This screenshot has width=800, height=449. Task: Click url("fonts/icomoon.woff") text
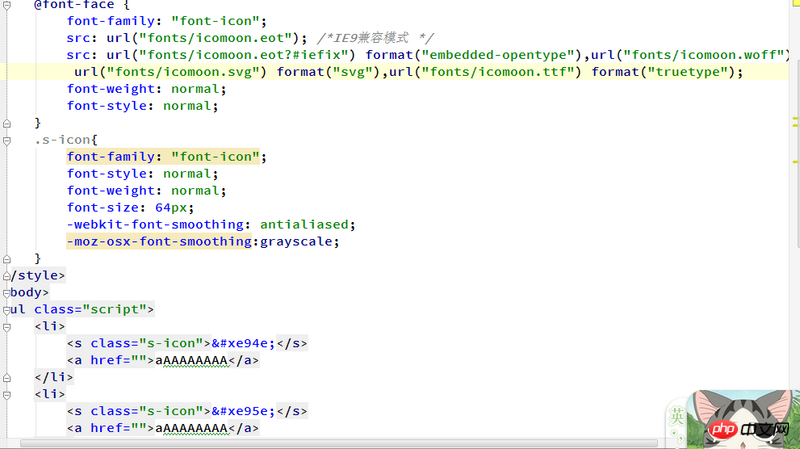tap(691, 55)
